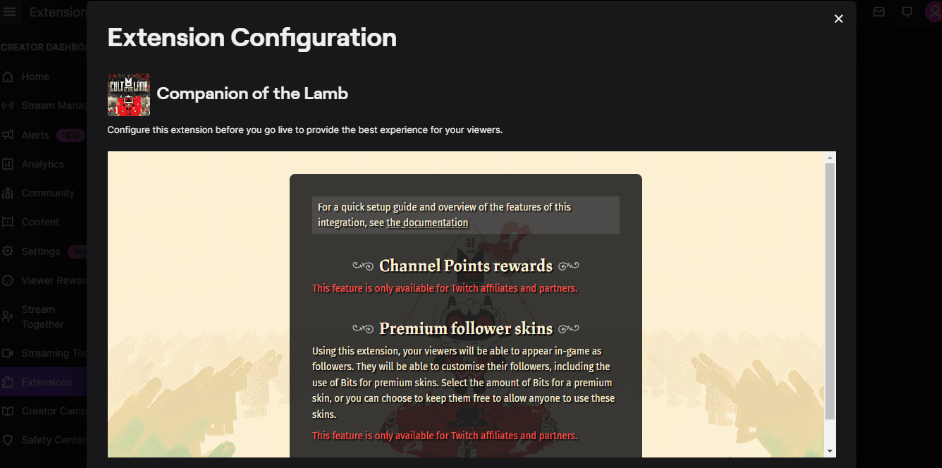Select the Alerts megaphone icon

(7, 135)
